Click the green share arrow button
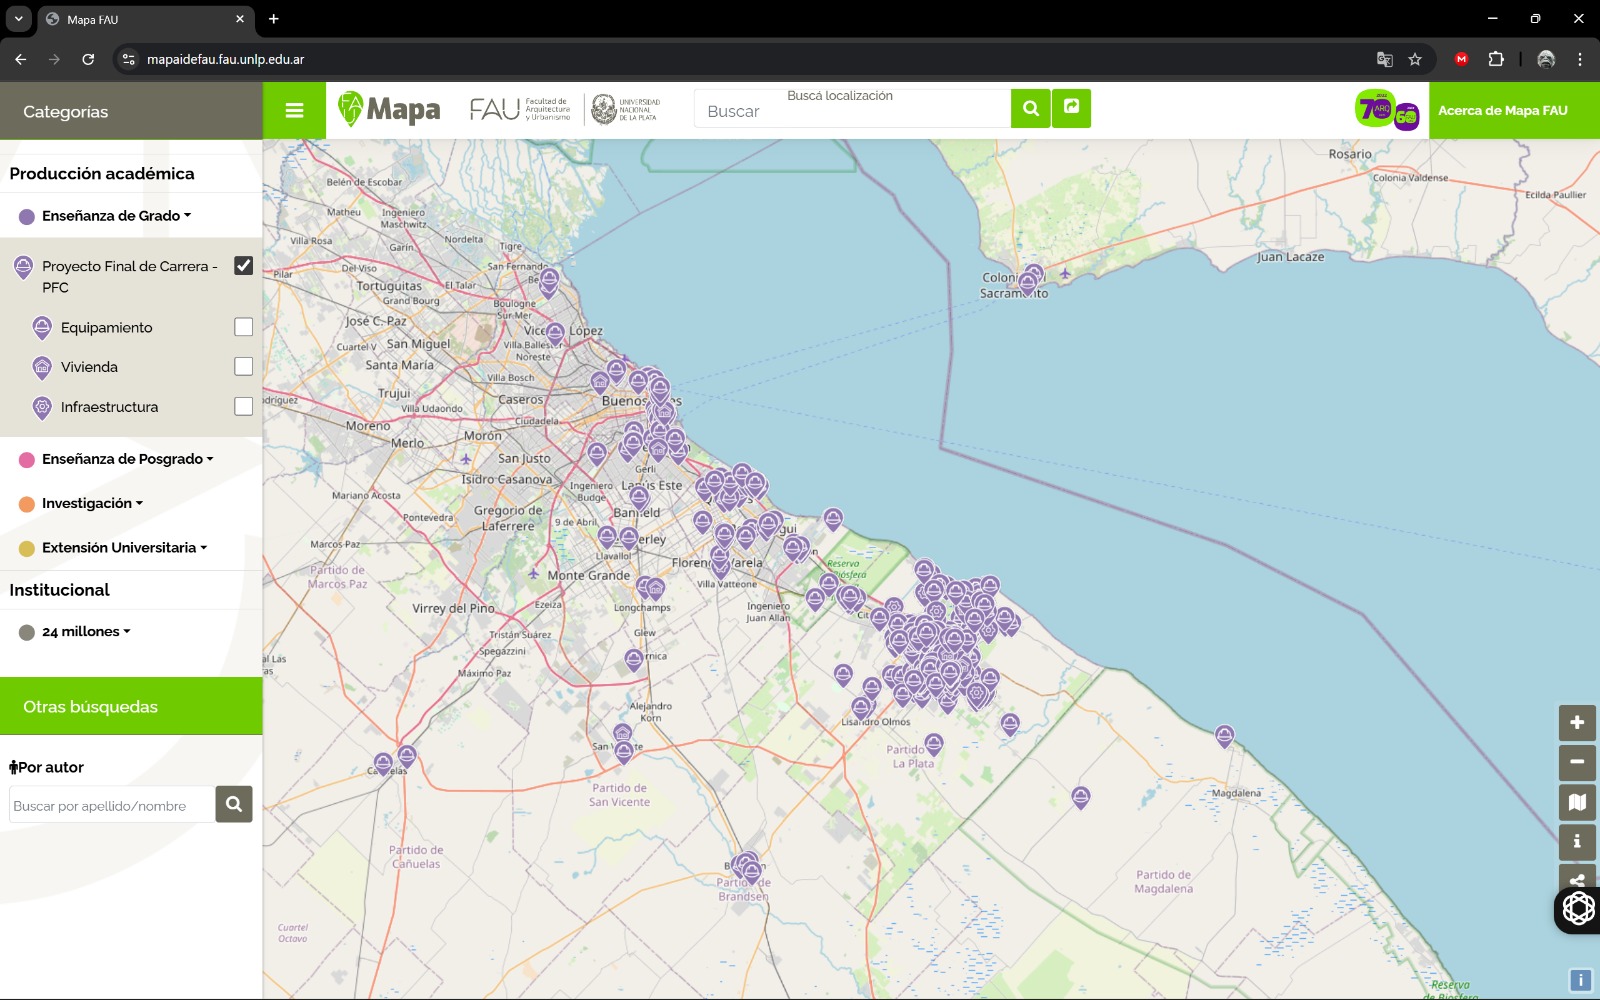The width and height of the screenshot is (1600, 1000). click(1071, 108)
